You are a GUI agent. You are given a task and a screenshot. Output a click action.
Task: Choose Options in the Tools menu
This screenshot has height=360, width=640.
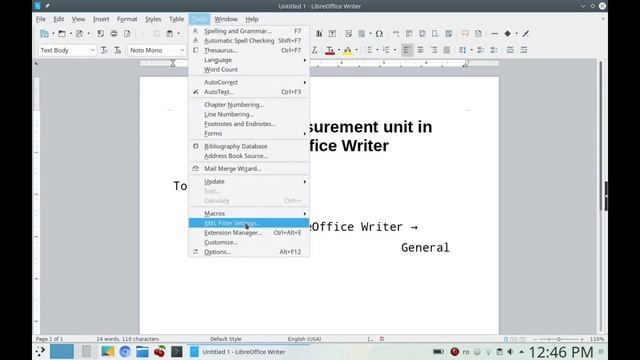(249, 252)
